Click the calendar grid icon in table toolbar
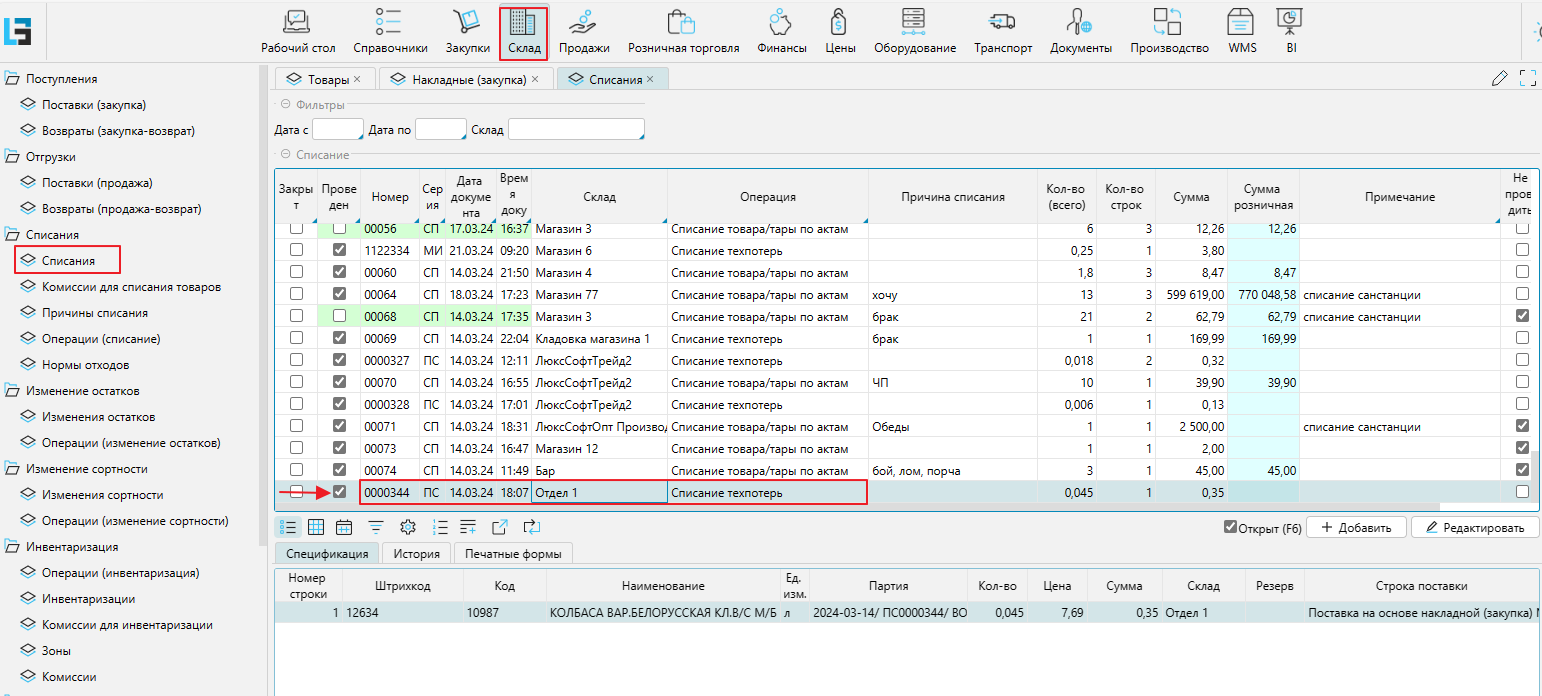This screenshot has height=696, width=1542. tap(345, 527)
